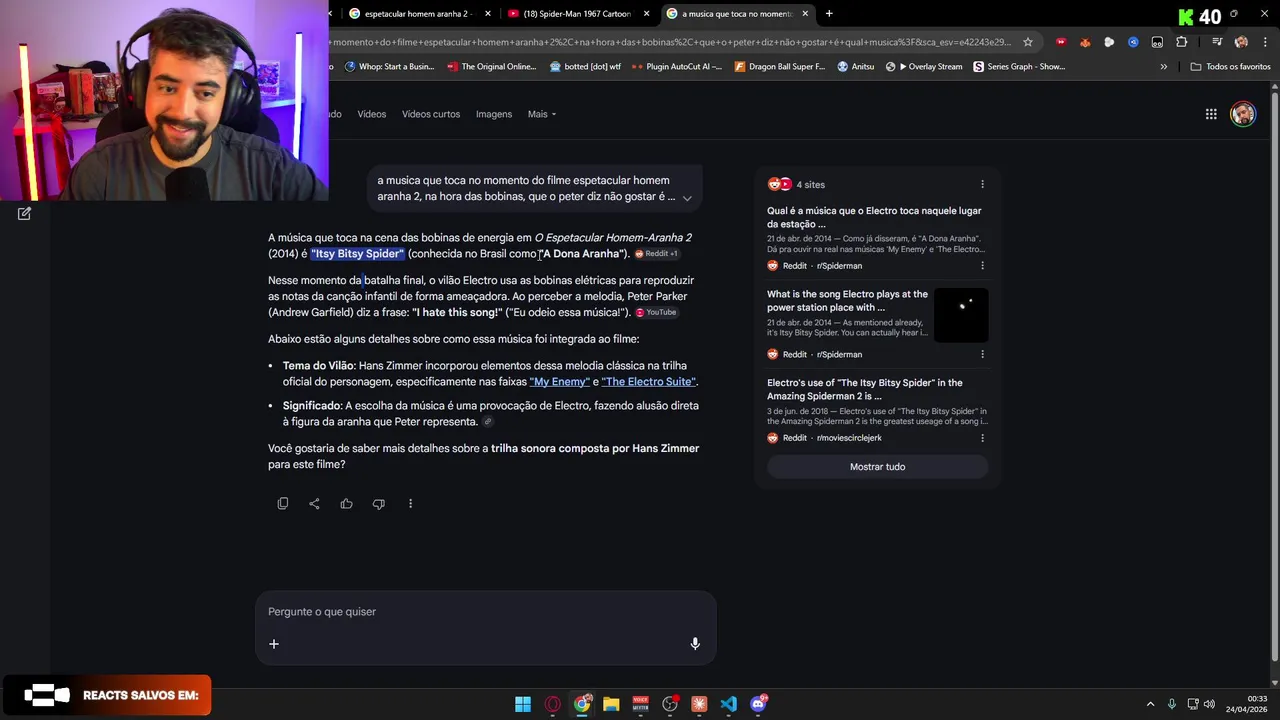1280x720 pixels.
Task: Give thumbs up to the answer
Action: (346, 504)
